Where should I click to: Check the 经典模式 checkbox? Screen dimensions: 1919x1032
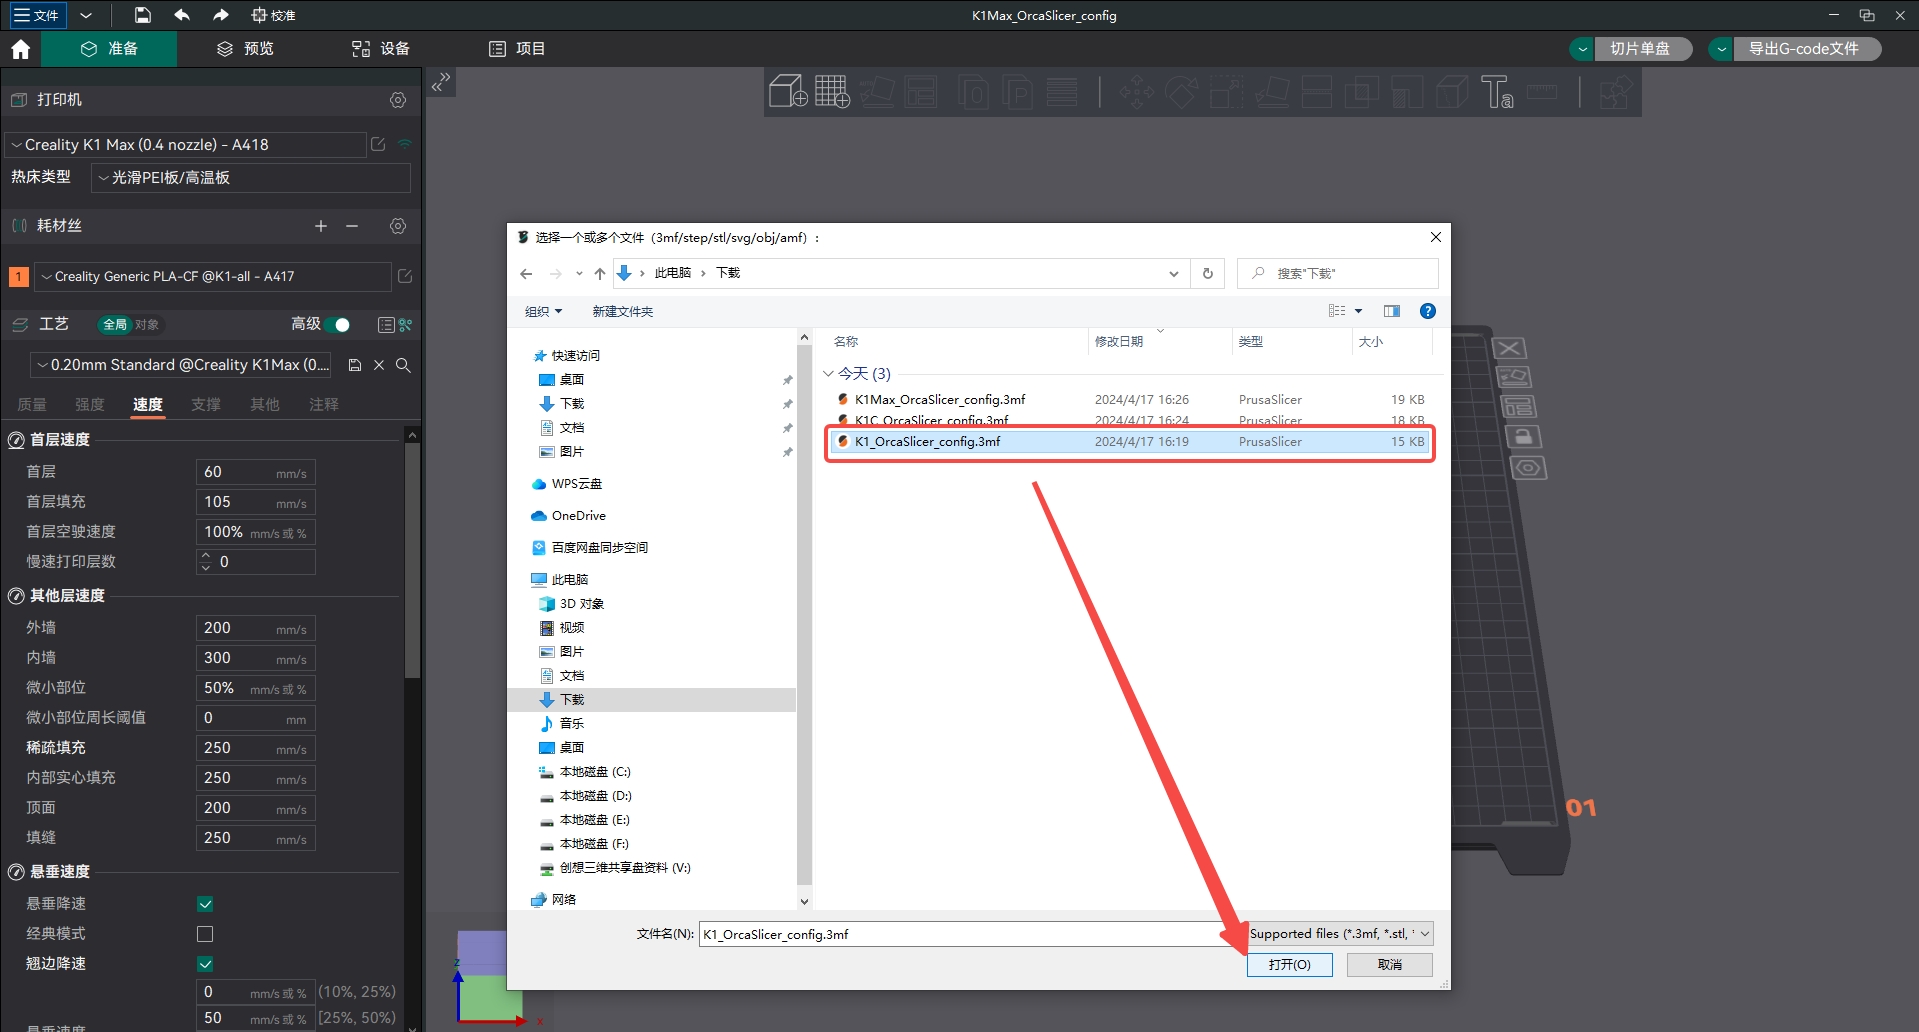pyautogui.click(x=205, y=934)
